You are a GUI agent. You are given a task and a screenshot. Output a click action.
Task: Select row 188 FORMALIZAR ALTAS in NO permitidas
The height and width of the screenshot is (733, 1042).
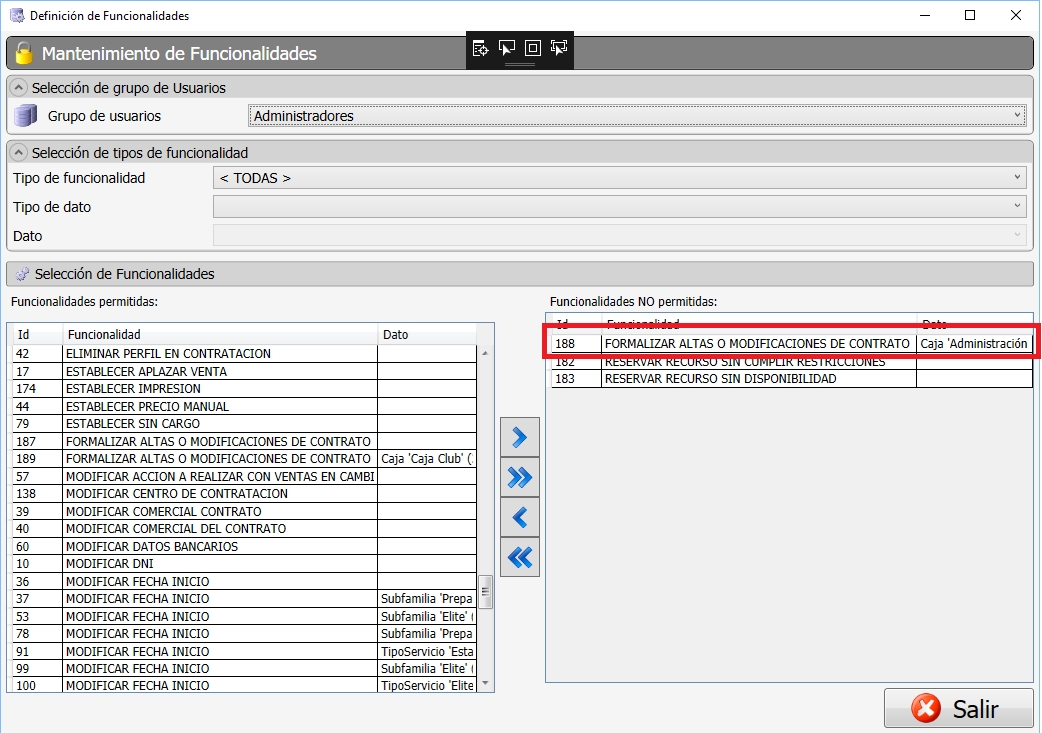[791, 344]
